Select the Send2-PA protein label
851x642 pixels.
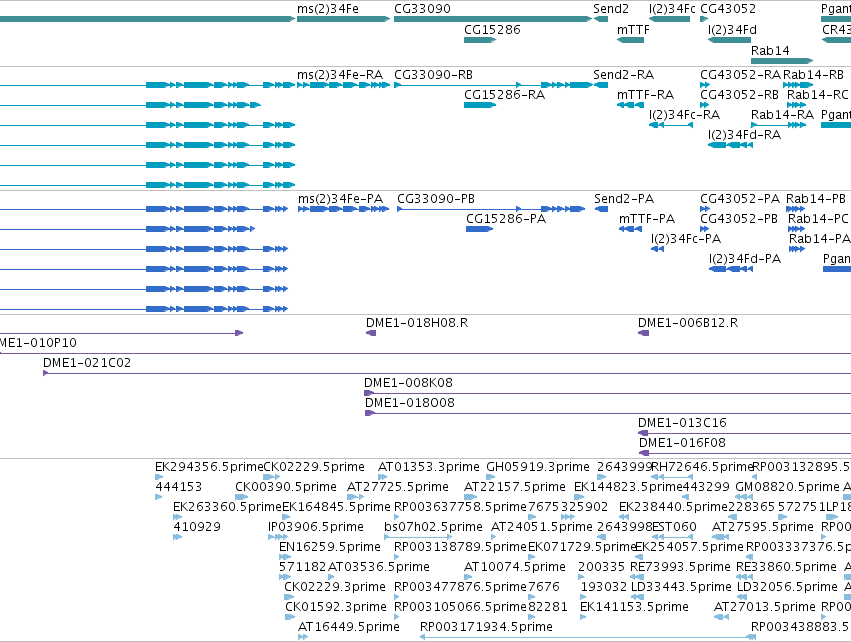point(624,199)
